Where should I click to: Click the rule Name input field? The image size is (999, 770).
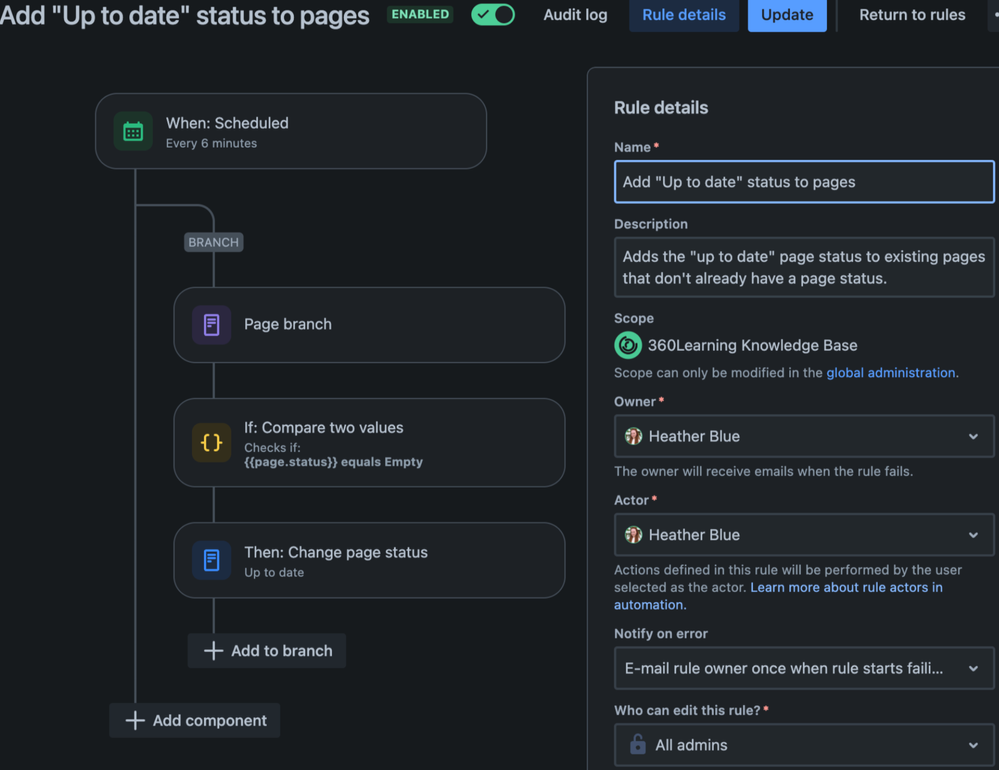coord(804,182)
